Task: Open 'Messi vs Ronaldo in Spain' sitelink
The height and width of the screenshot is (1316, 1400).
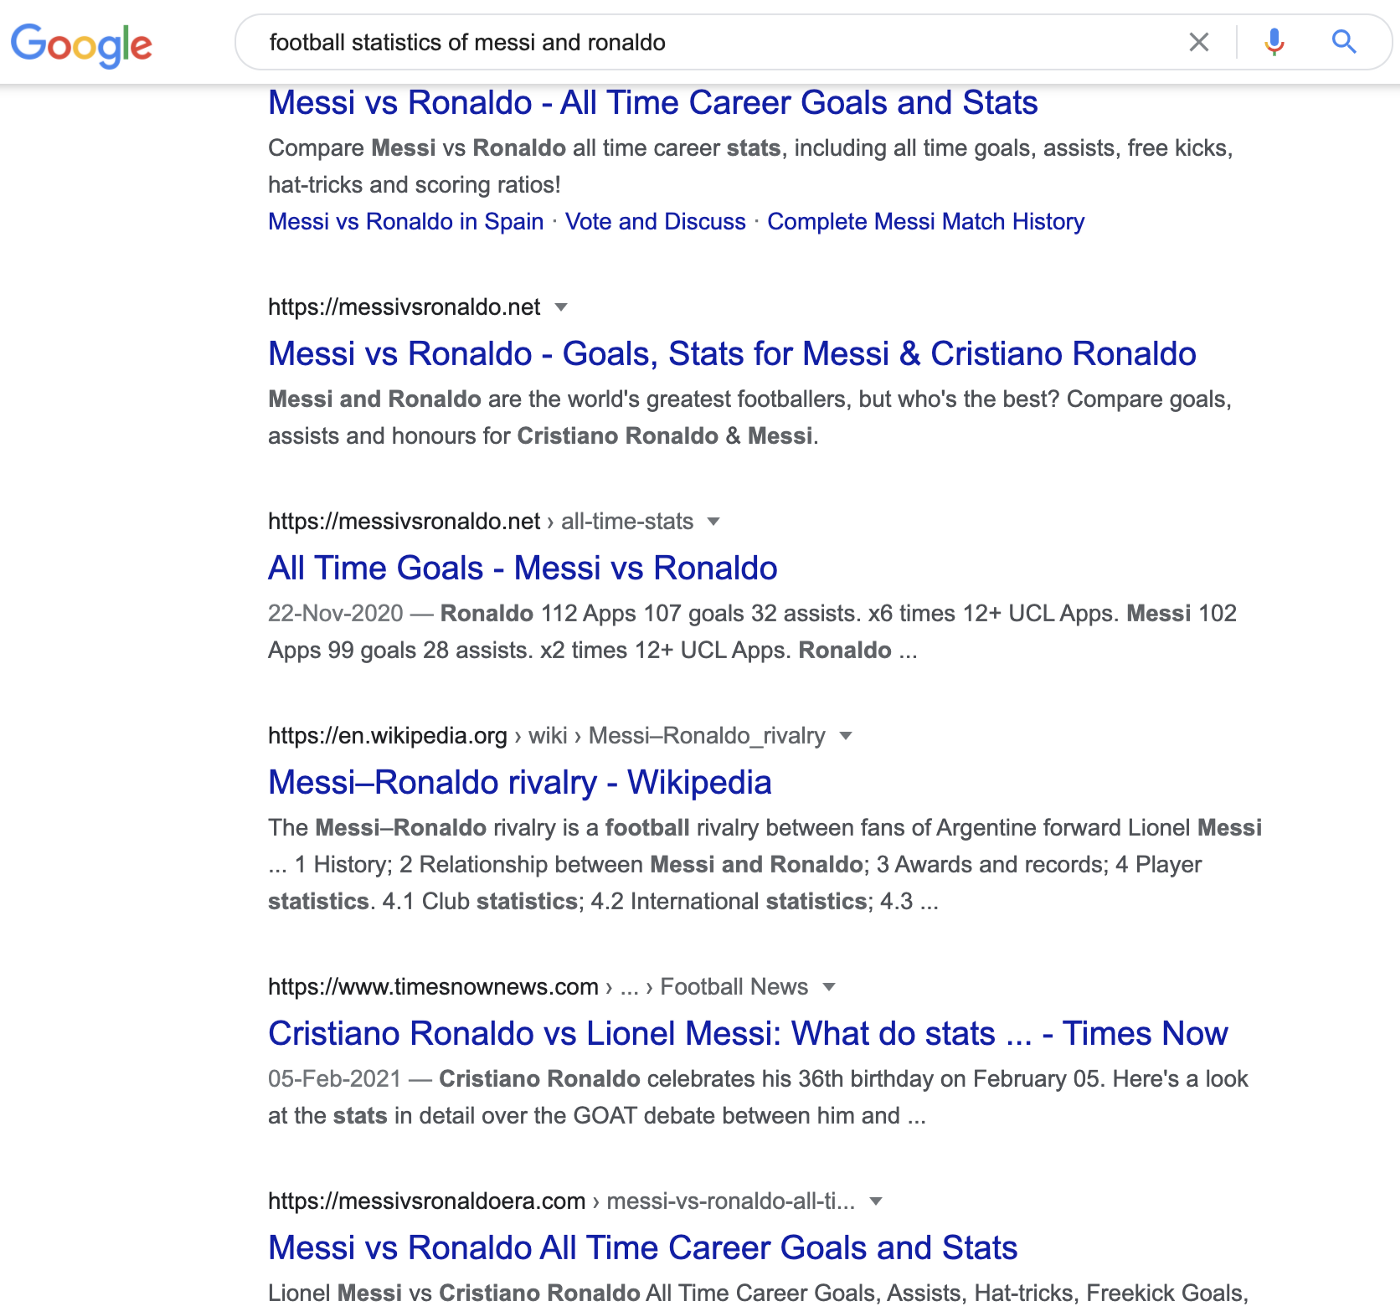Action: [406, 222]
